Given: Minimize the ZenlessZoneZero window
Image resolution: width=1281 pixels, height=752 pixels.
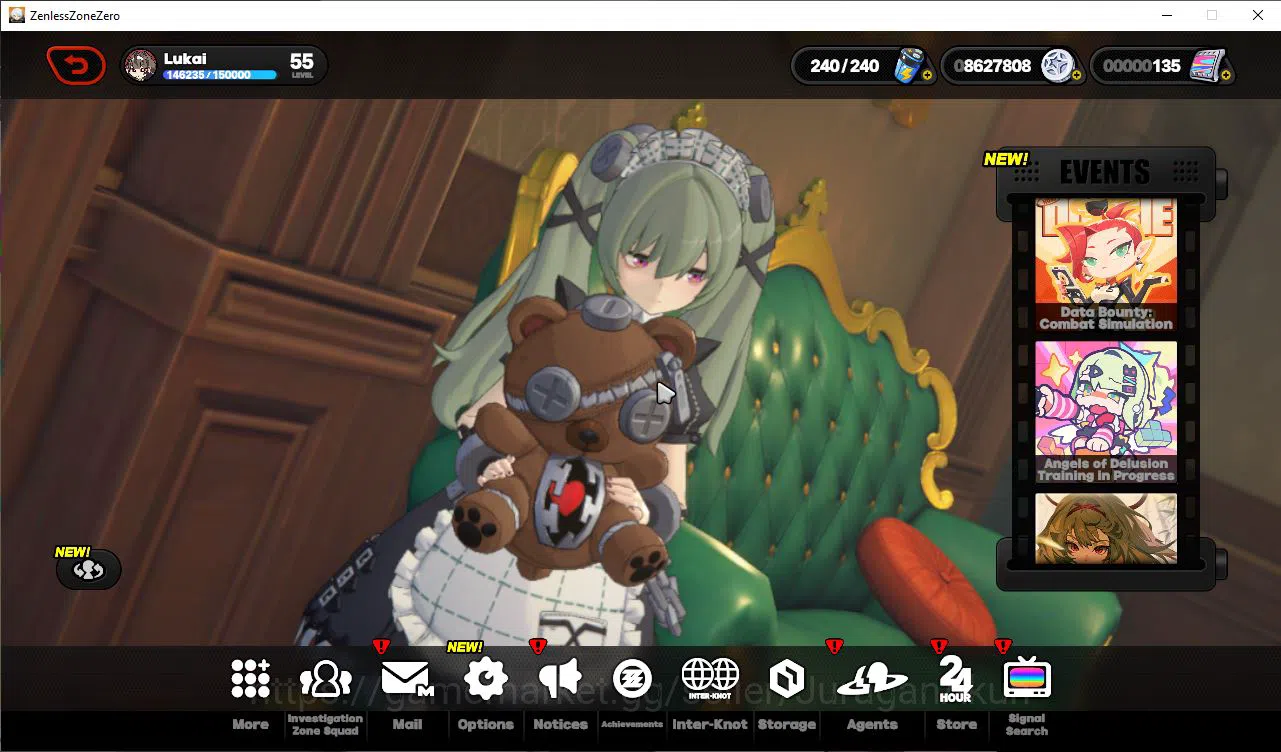Looking at the screenshot, I should (1166, 15).
